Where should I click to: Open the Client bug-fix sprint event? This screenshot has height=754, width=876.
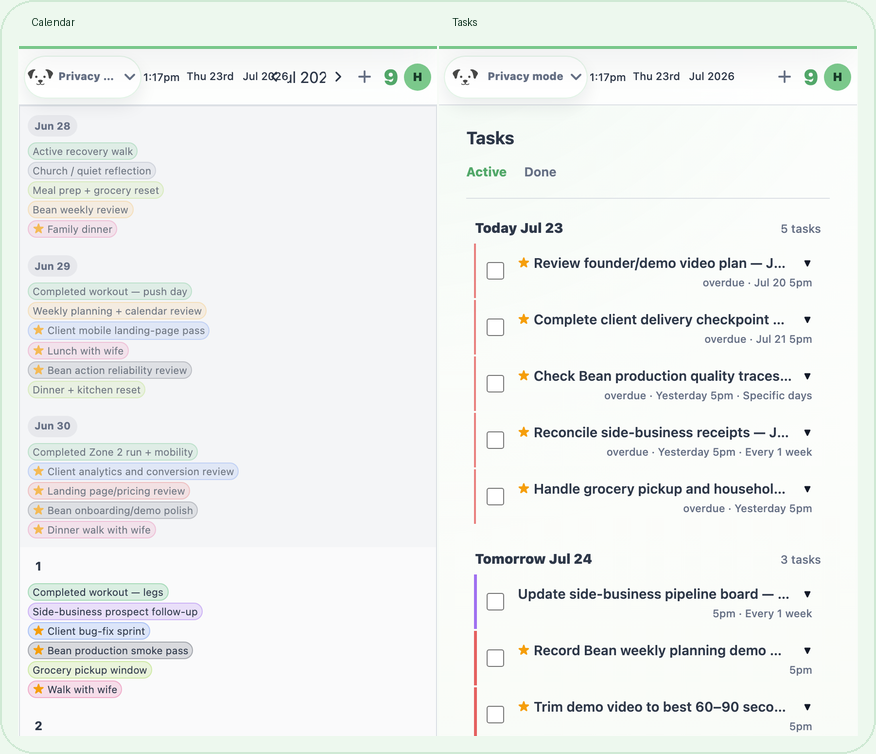[x=89, y=631]
